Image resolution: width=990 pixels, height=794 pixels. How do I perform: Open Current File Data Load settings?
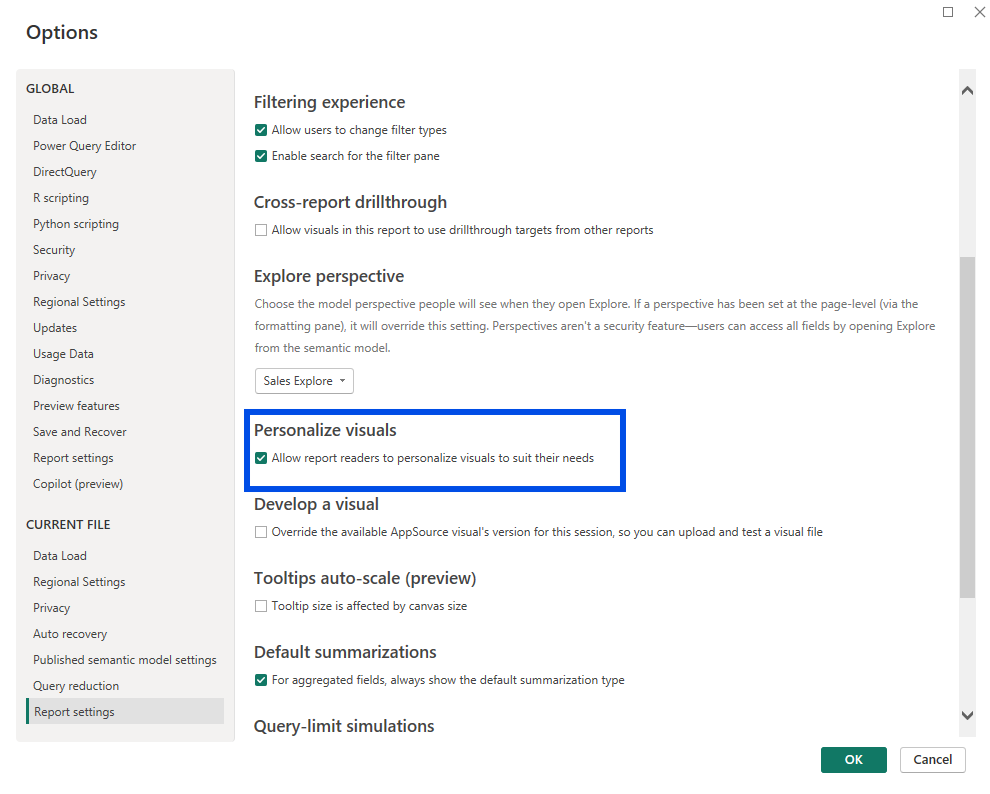pyautogui.click(x=60, y=556)
